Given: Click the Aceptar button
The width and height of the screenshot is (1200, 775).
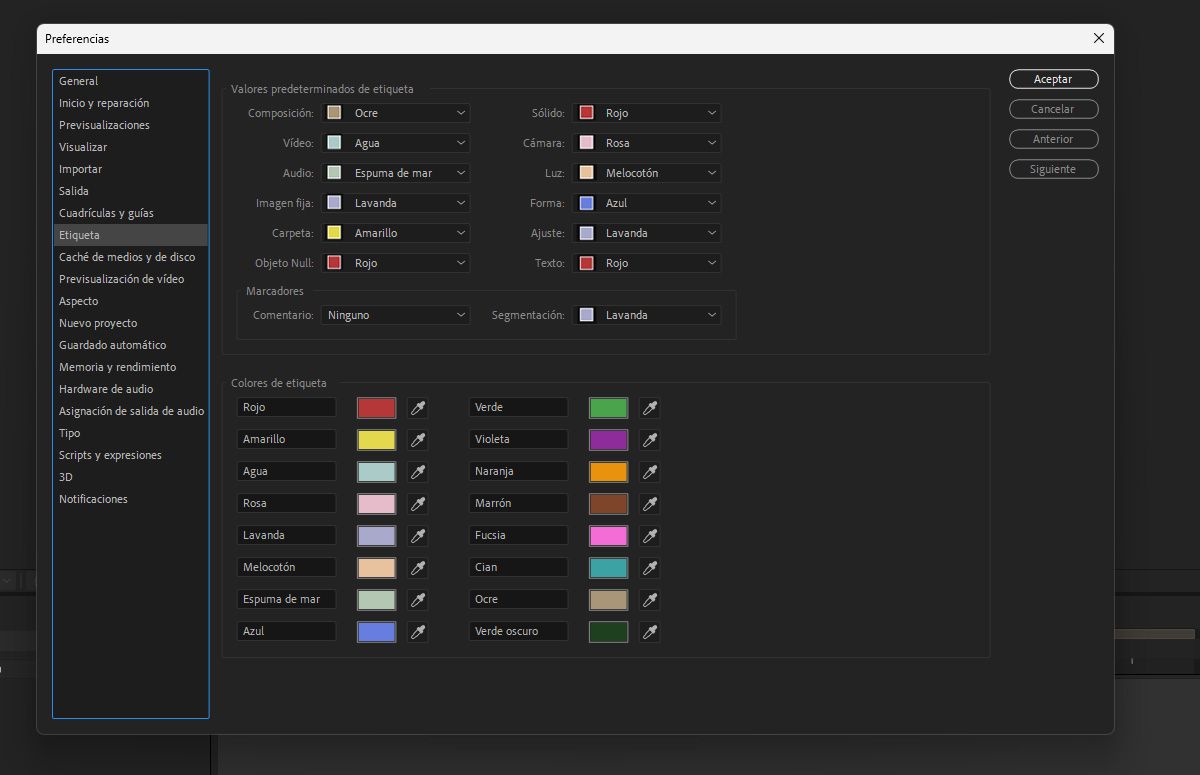Looking at the screenshot, I should coord(1053,79).
